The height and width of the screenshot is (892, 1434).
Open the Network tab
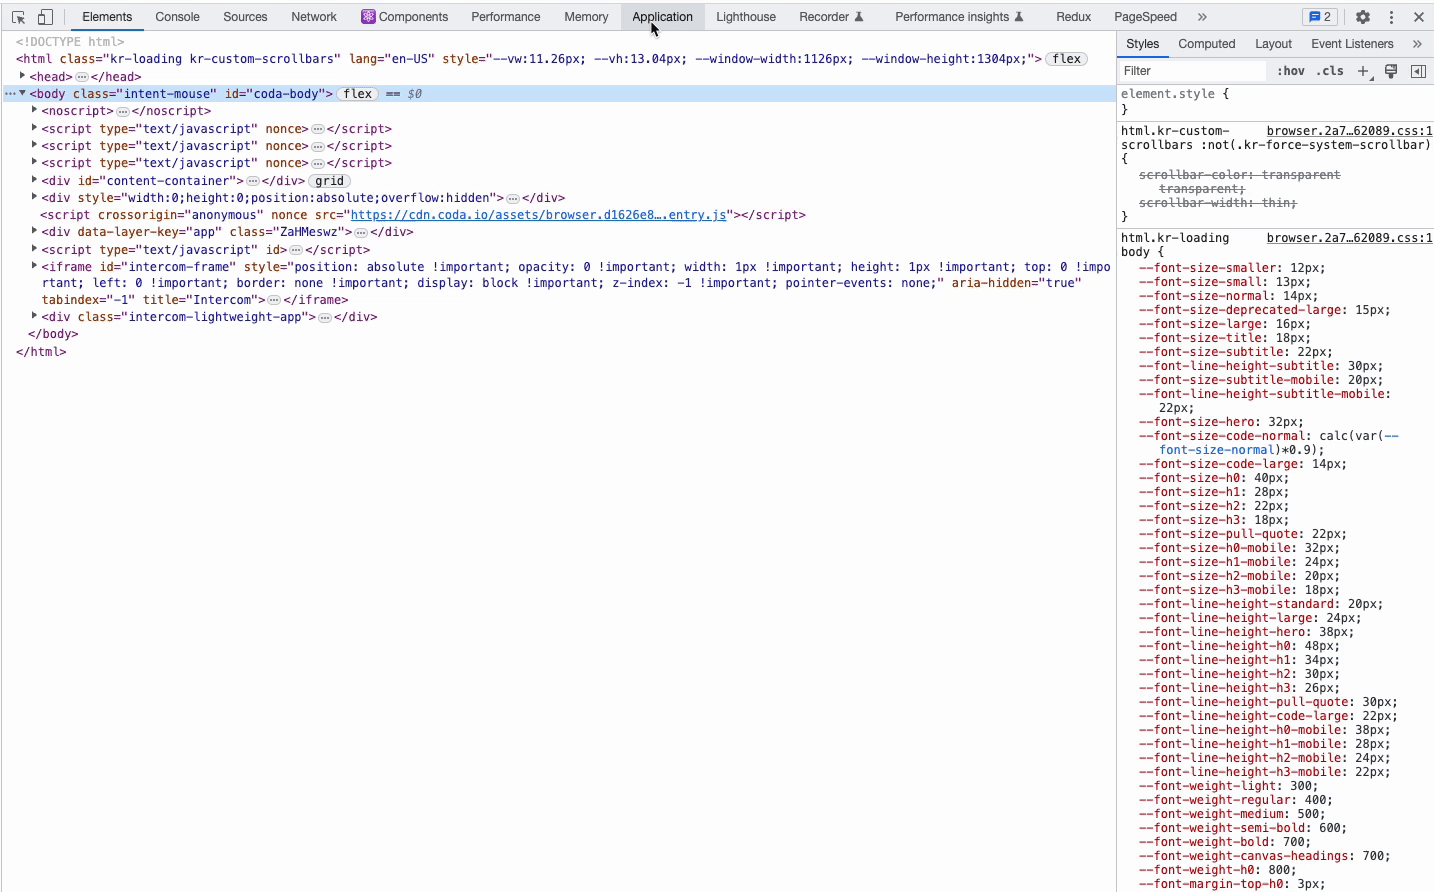pyautogui.click(x=314, y=17)
